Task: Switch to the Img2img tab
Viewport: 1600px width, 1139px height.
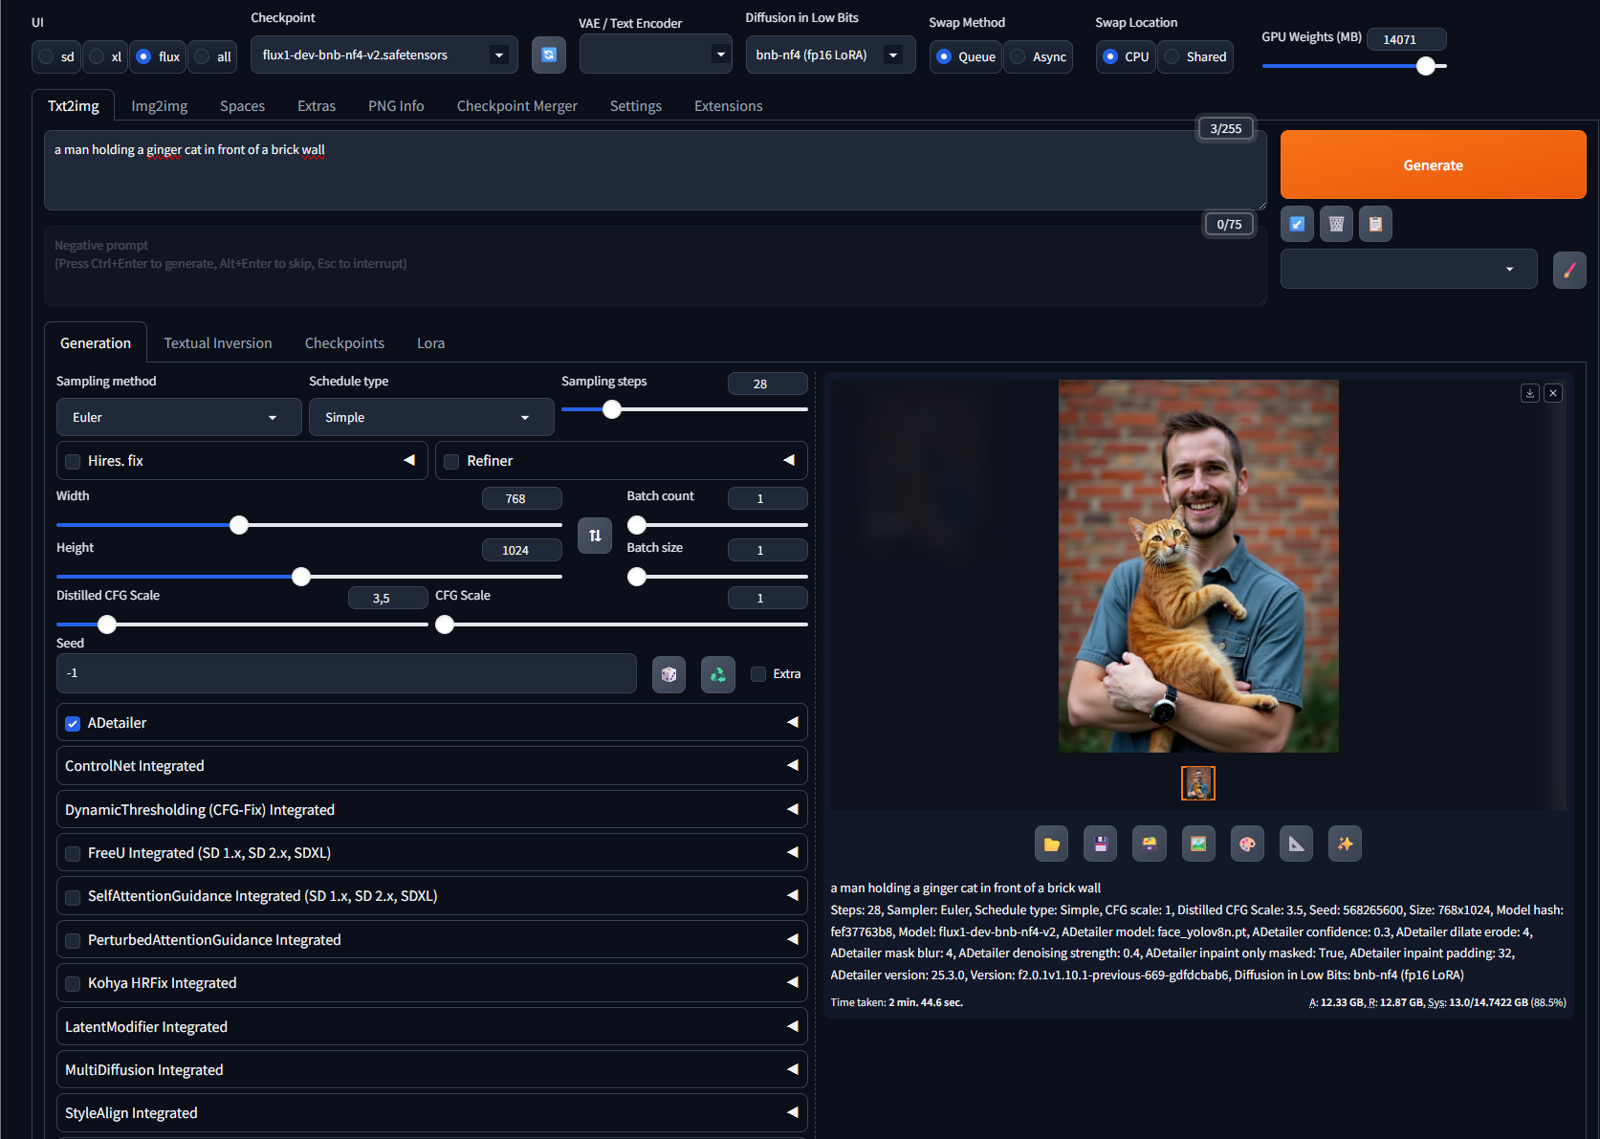Action: tap(159, 105)
